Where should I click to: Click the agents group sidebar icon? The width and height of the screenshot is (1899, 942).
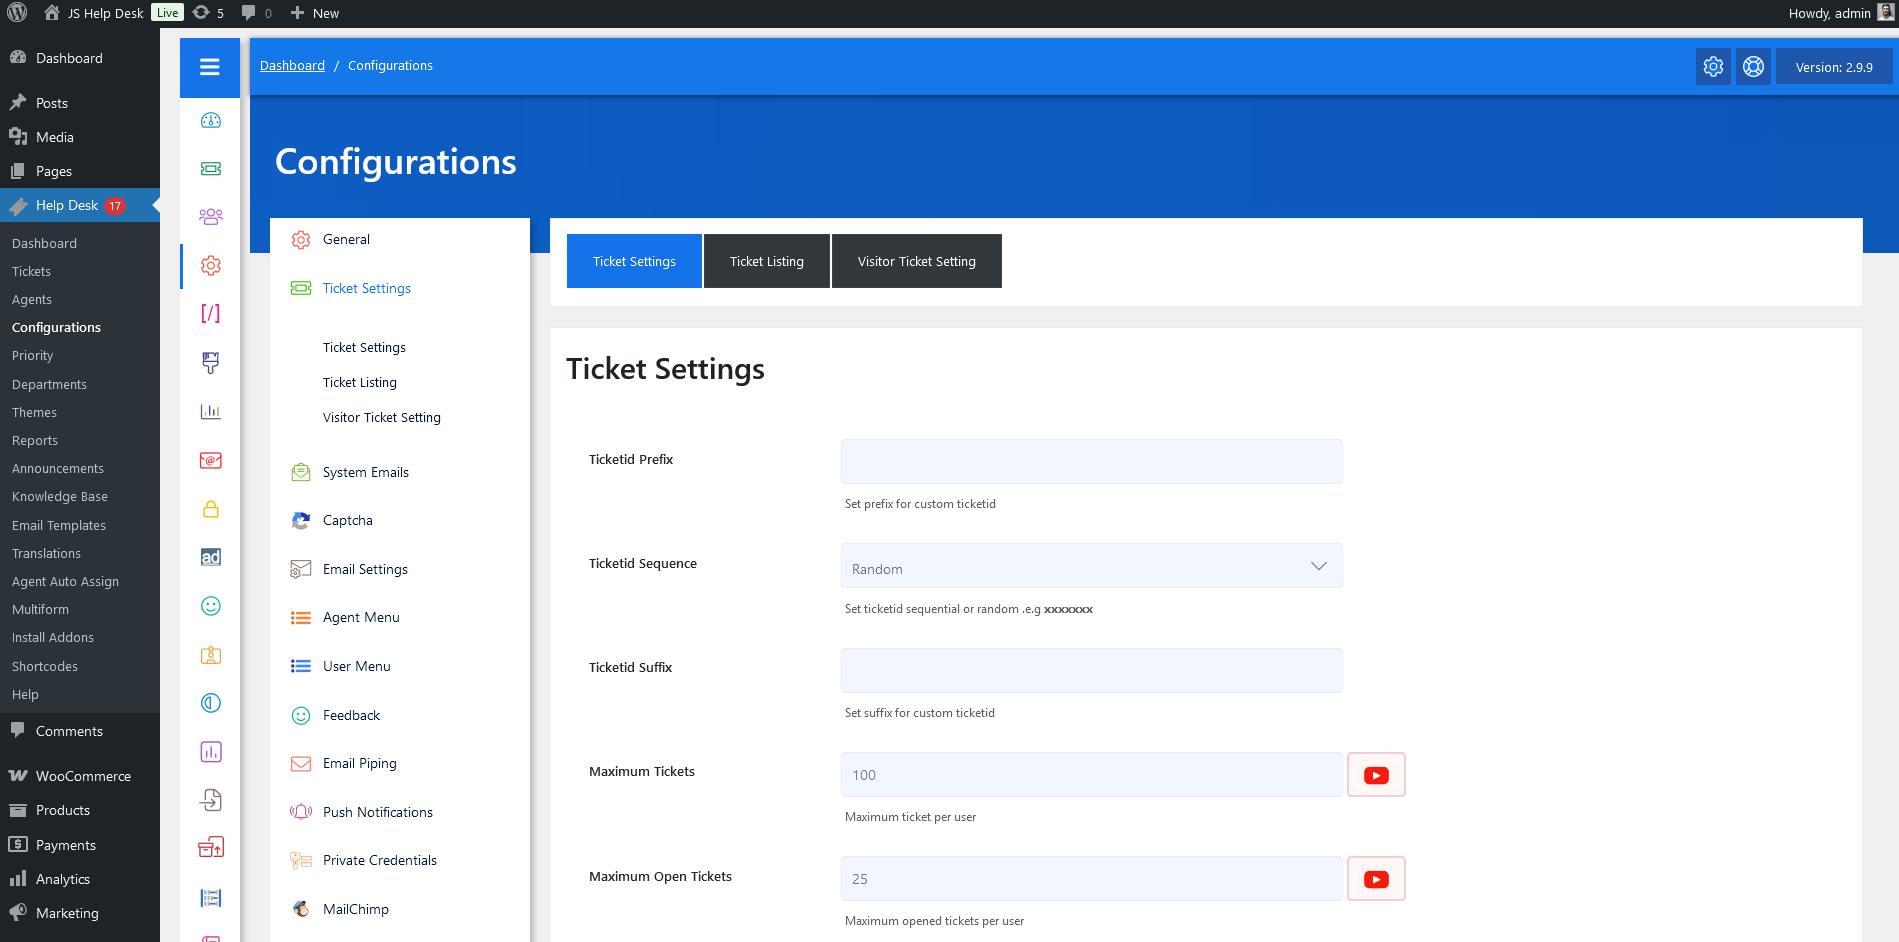click(210, 217)
